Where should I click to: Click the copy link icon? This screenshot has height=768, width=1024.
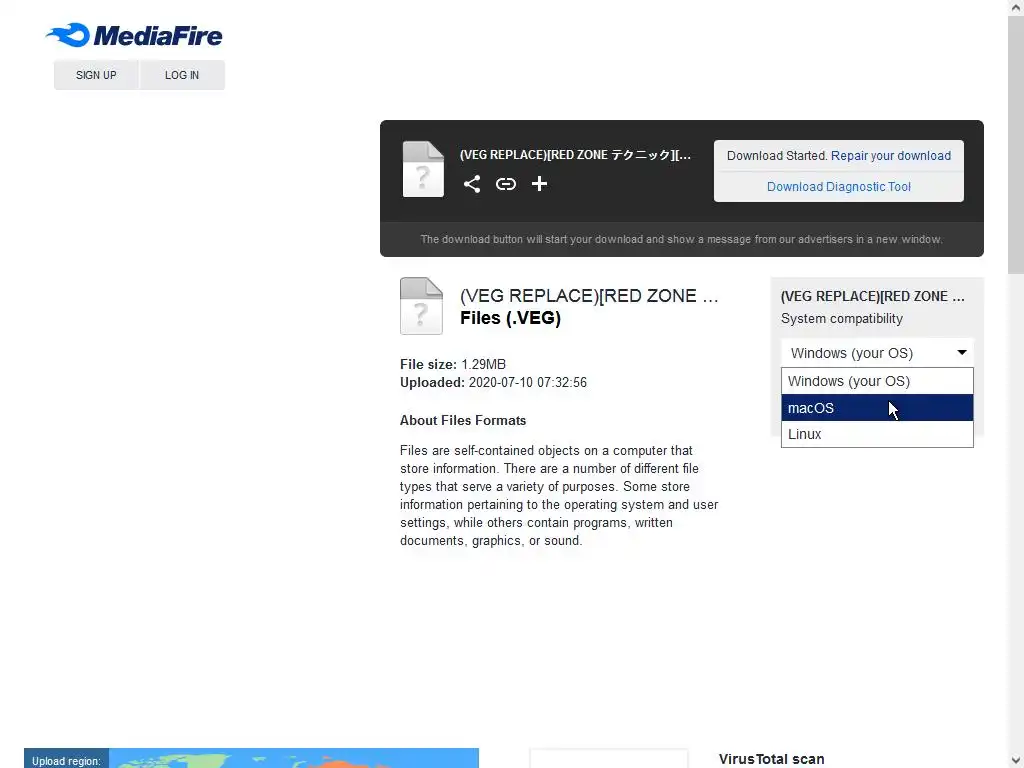coord(505,184)
